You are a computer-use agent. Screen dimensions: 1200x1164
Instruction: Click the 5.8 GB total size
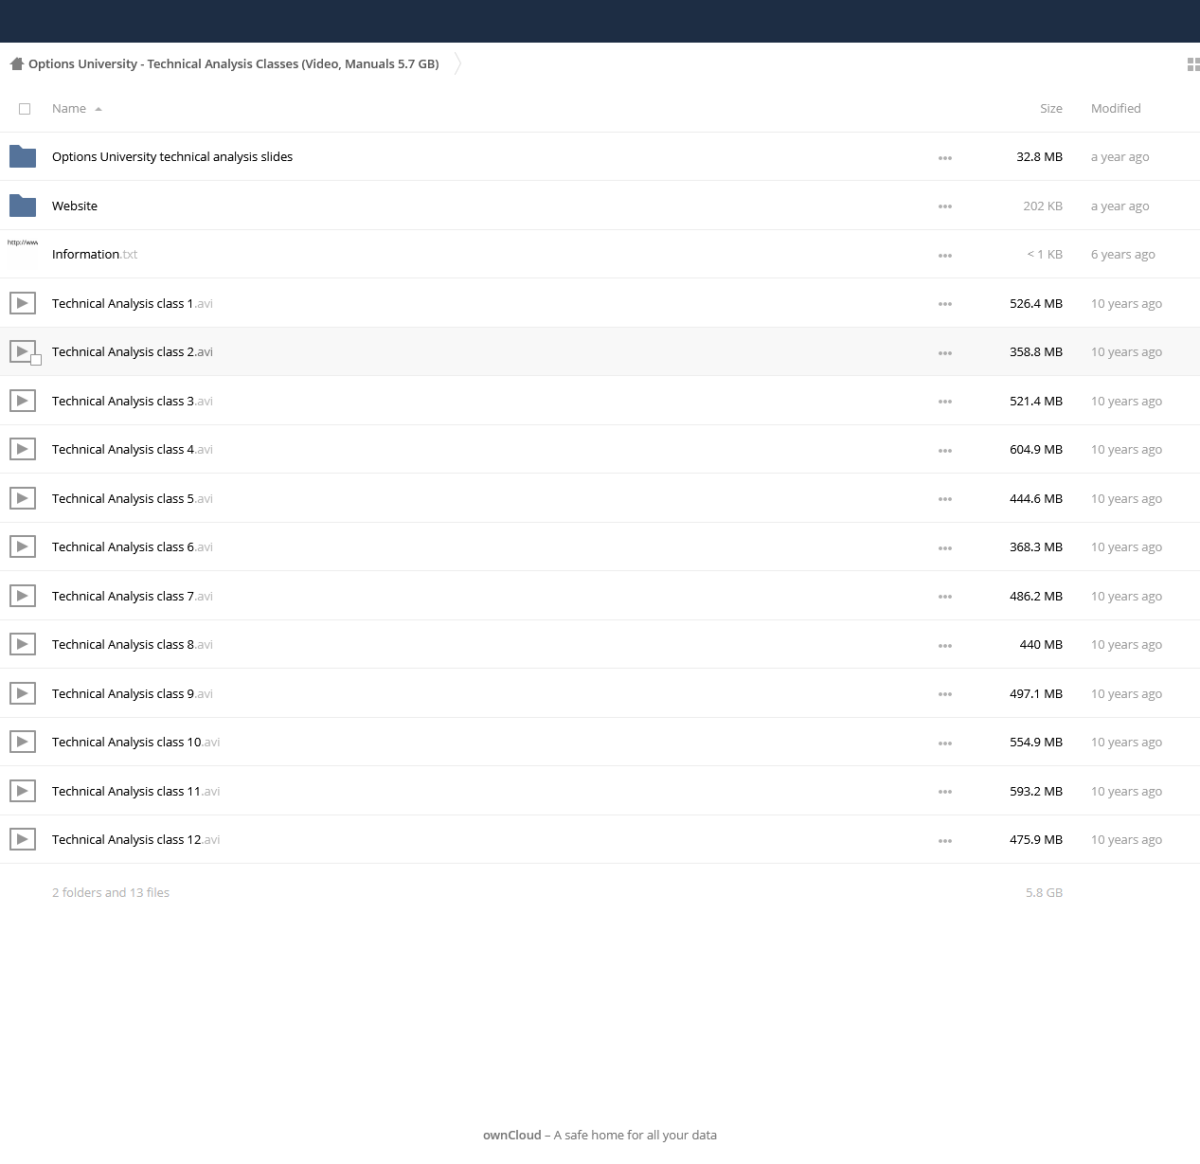1044,892
